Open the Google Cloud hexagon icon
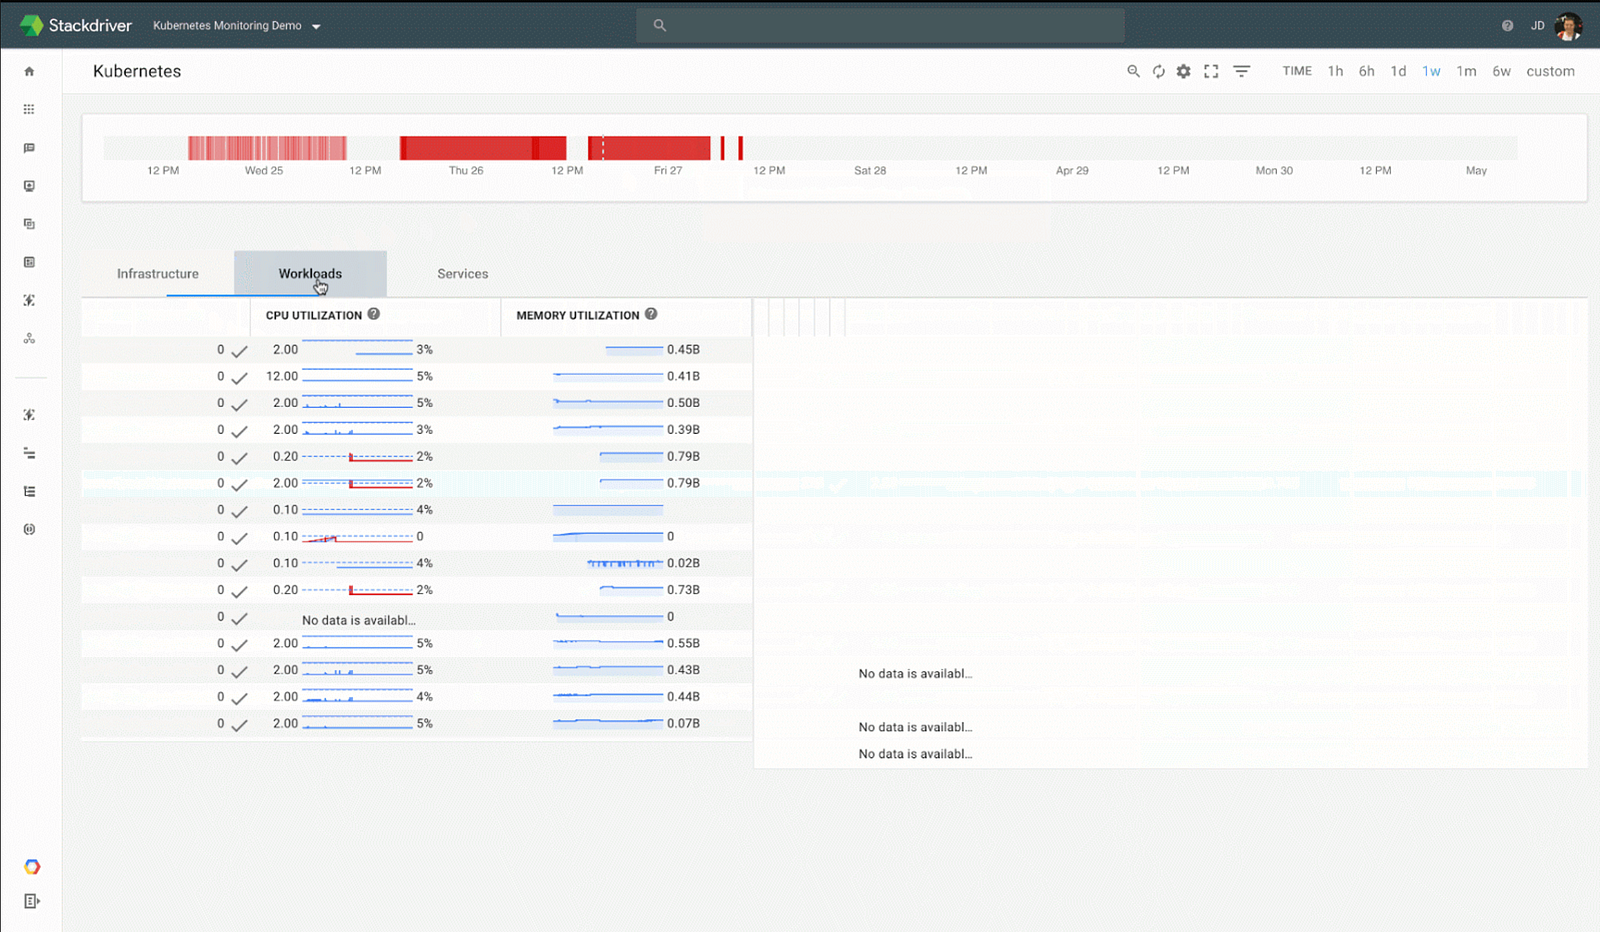1600x932 pixels. pyautogui.click(x=32, y=867)
